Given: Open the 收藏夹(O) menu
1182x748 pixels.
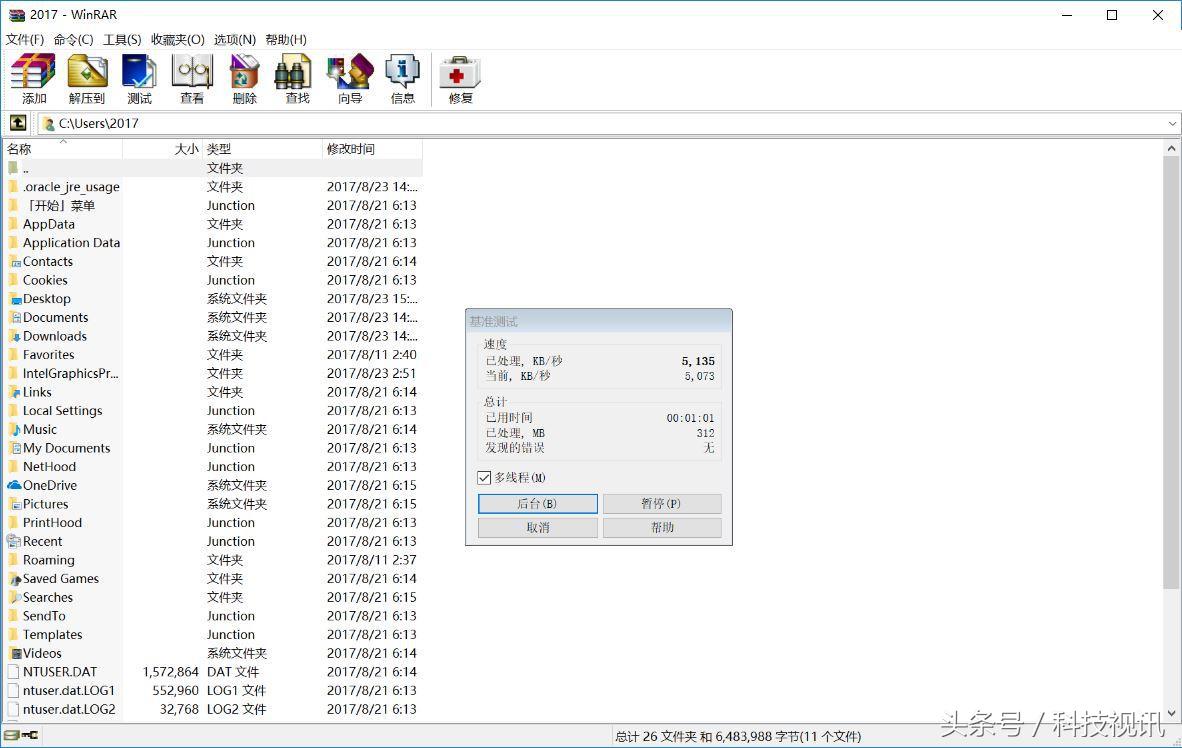Looking at the screenshot, I should click(177, 39).
